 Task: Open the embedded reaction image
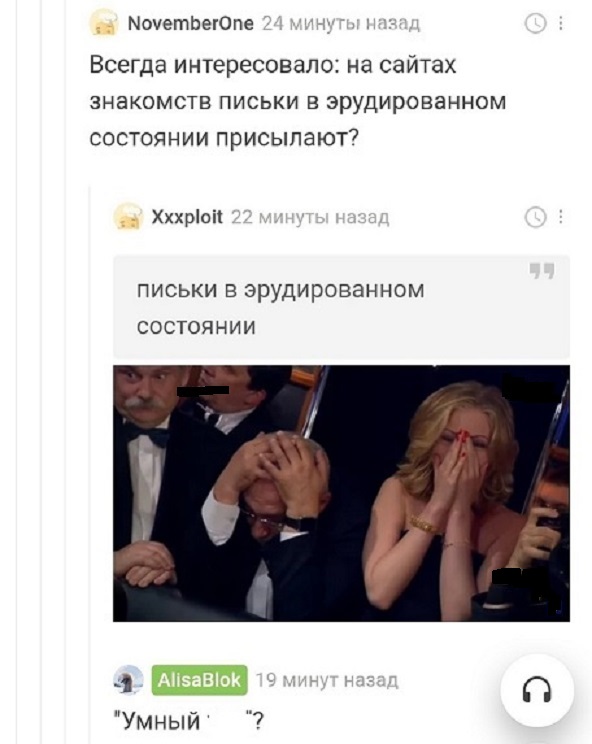(x=341, y=493)
